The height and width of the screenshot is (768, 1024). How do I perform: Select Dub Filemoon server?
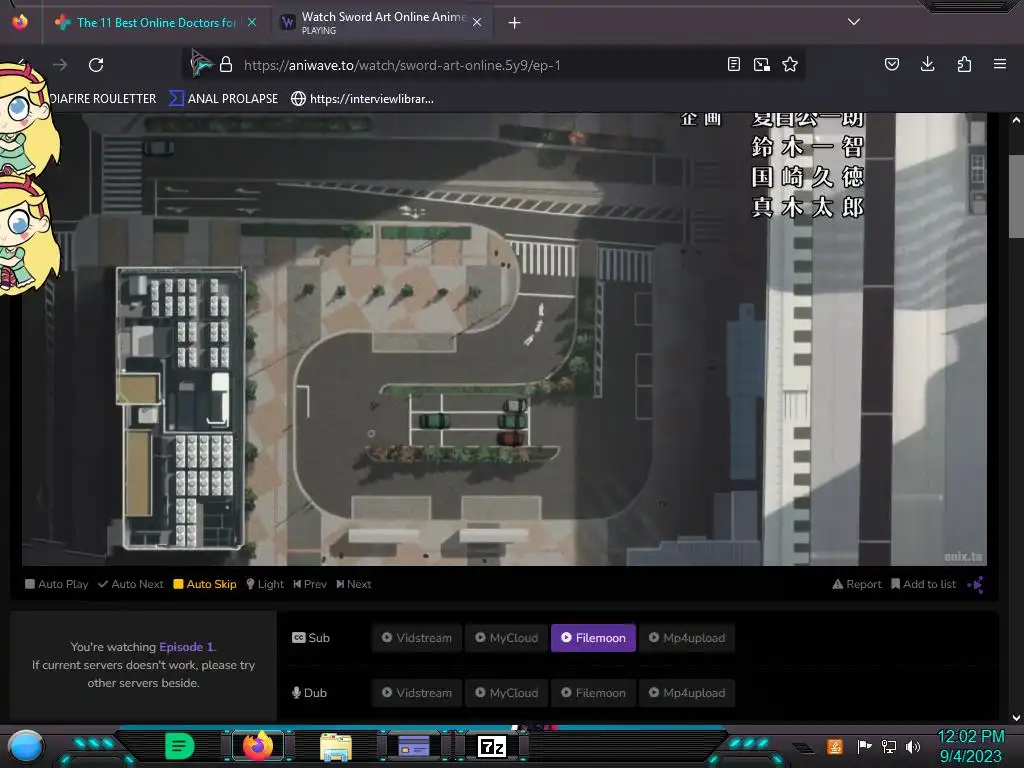(593, 692)
